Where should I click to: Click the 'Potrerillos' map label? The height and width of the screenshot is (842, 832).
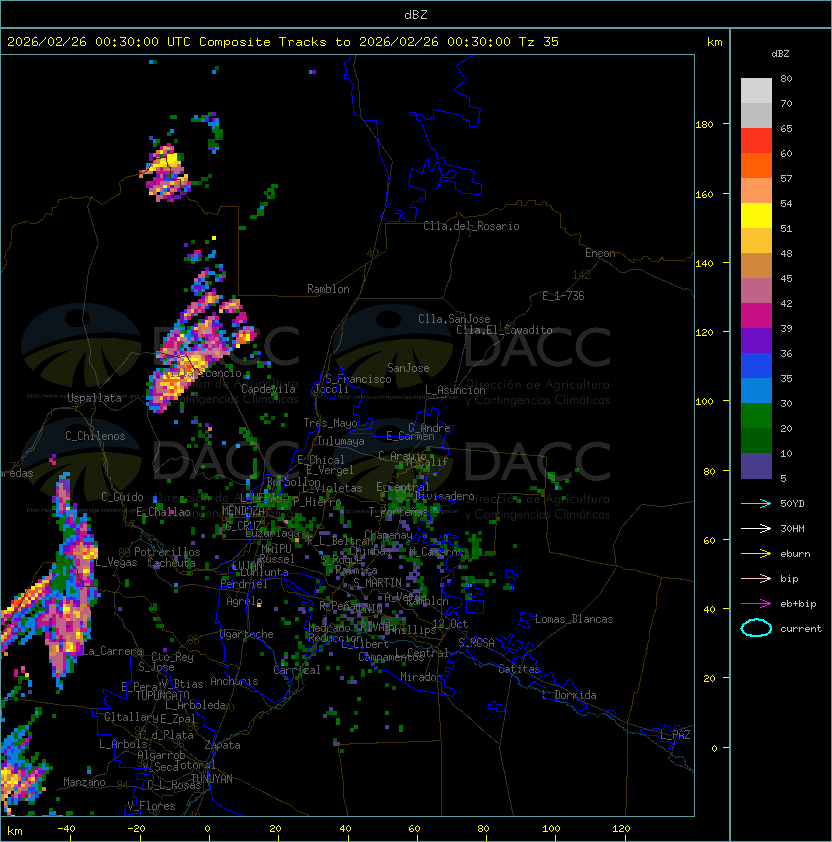point(167,552)
